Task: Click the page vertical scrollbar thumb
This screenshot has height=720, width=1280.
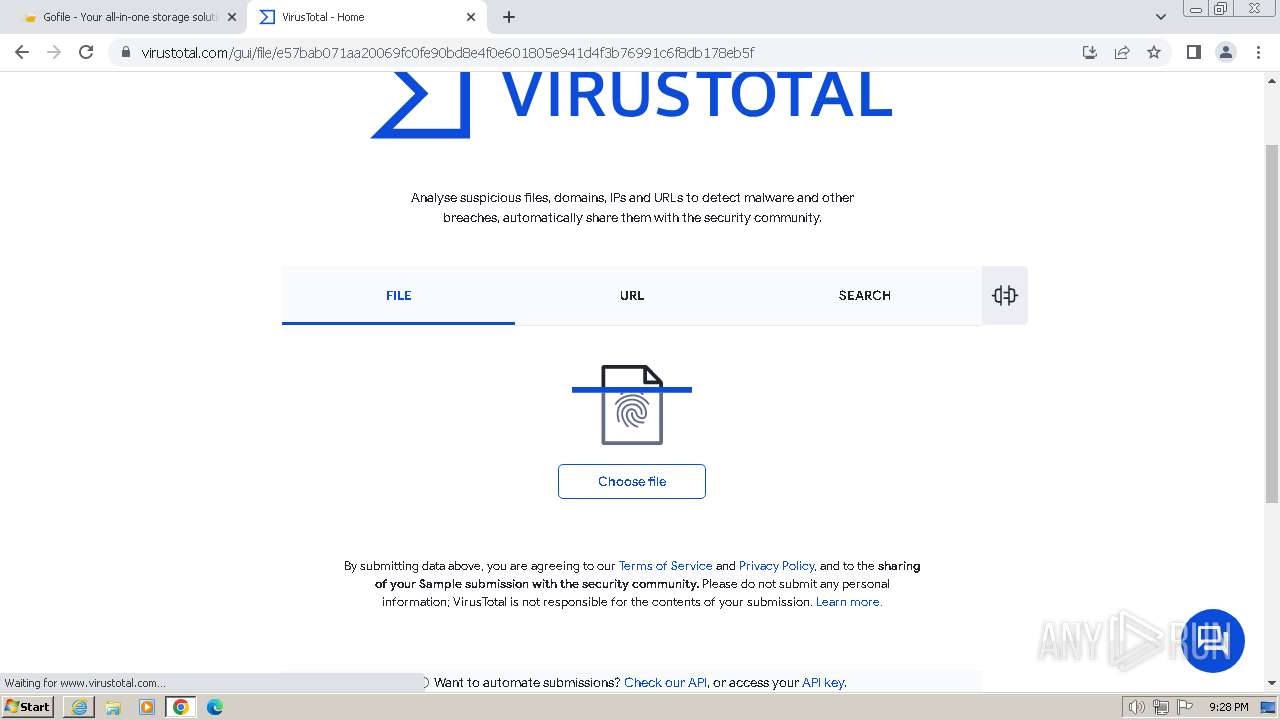Action: click(1272, 323)
